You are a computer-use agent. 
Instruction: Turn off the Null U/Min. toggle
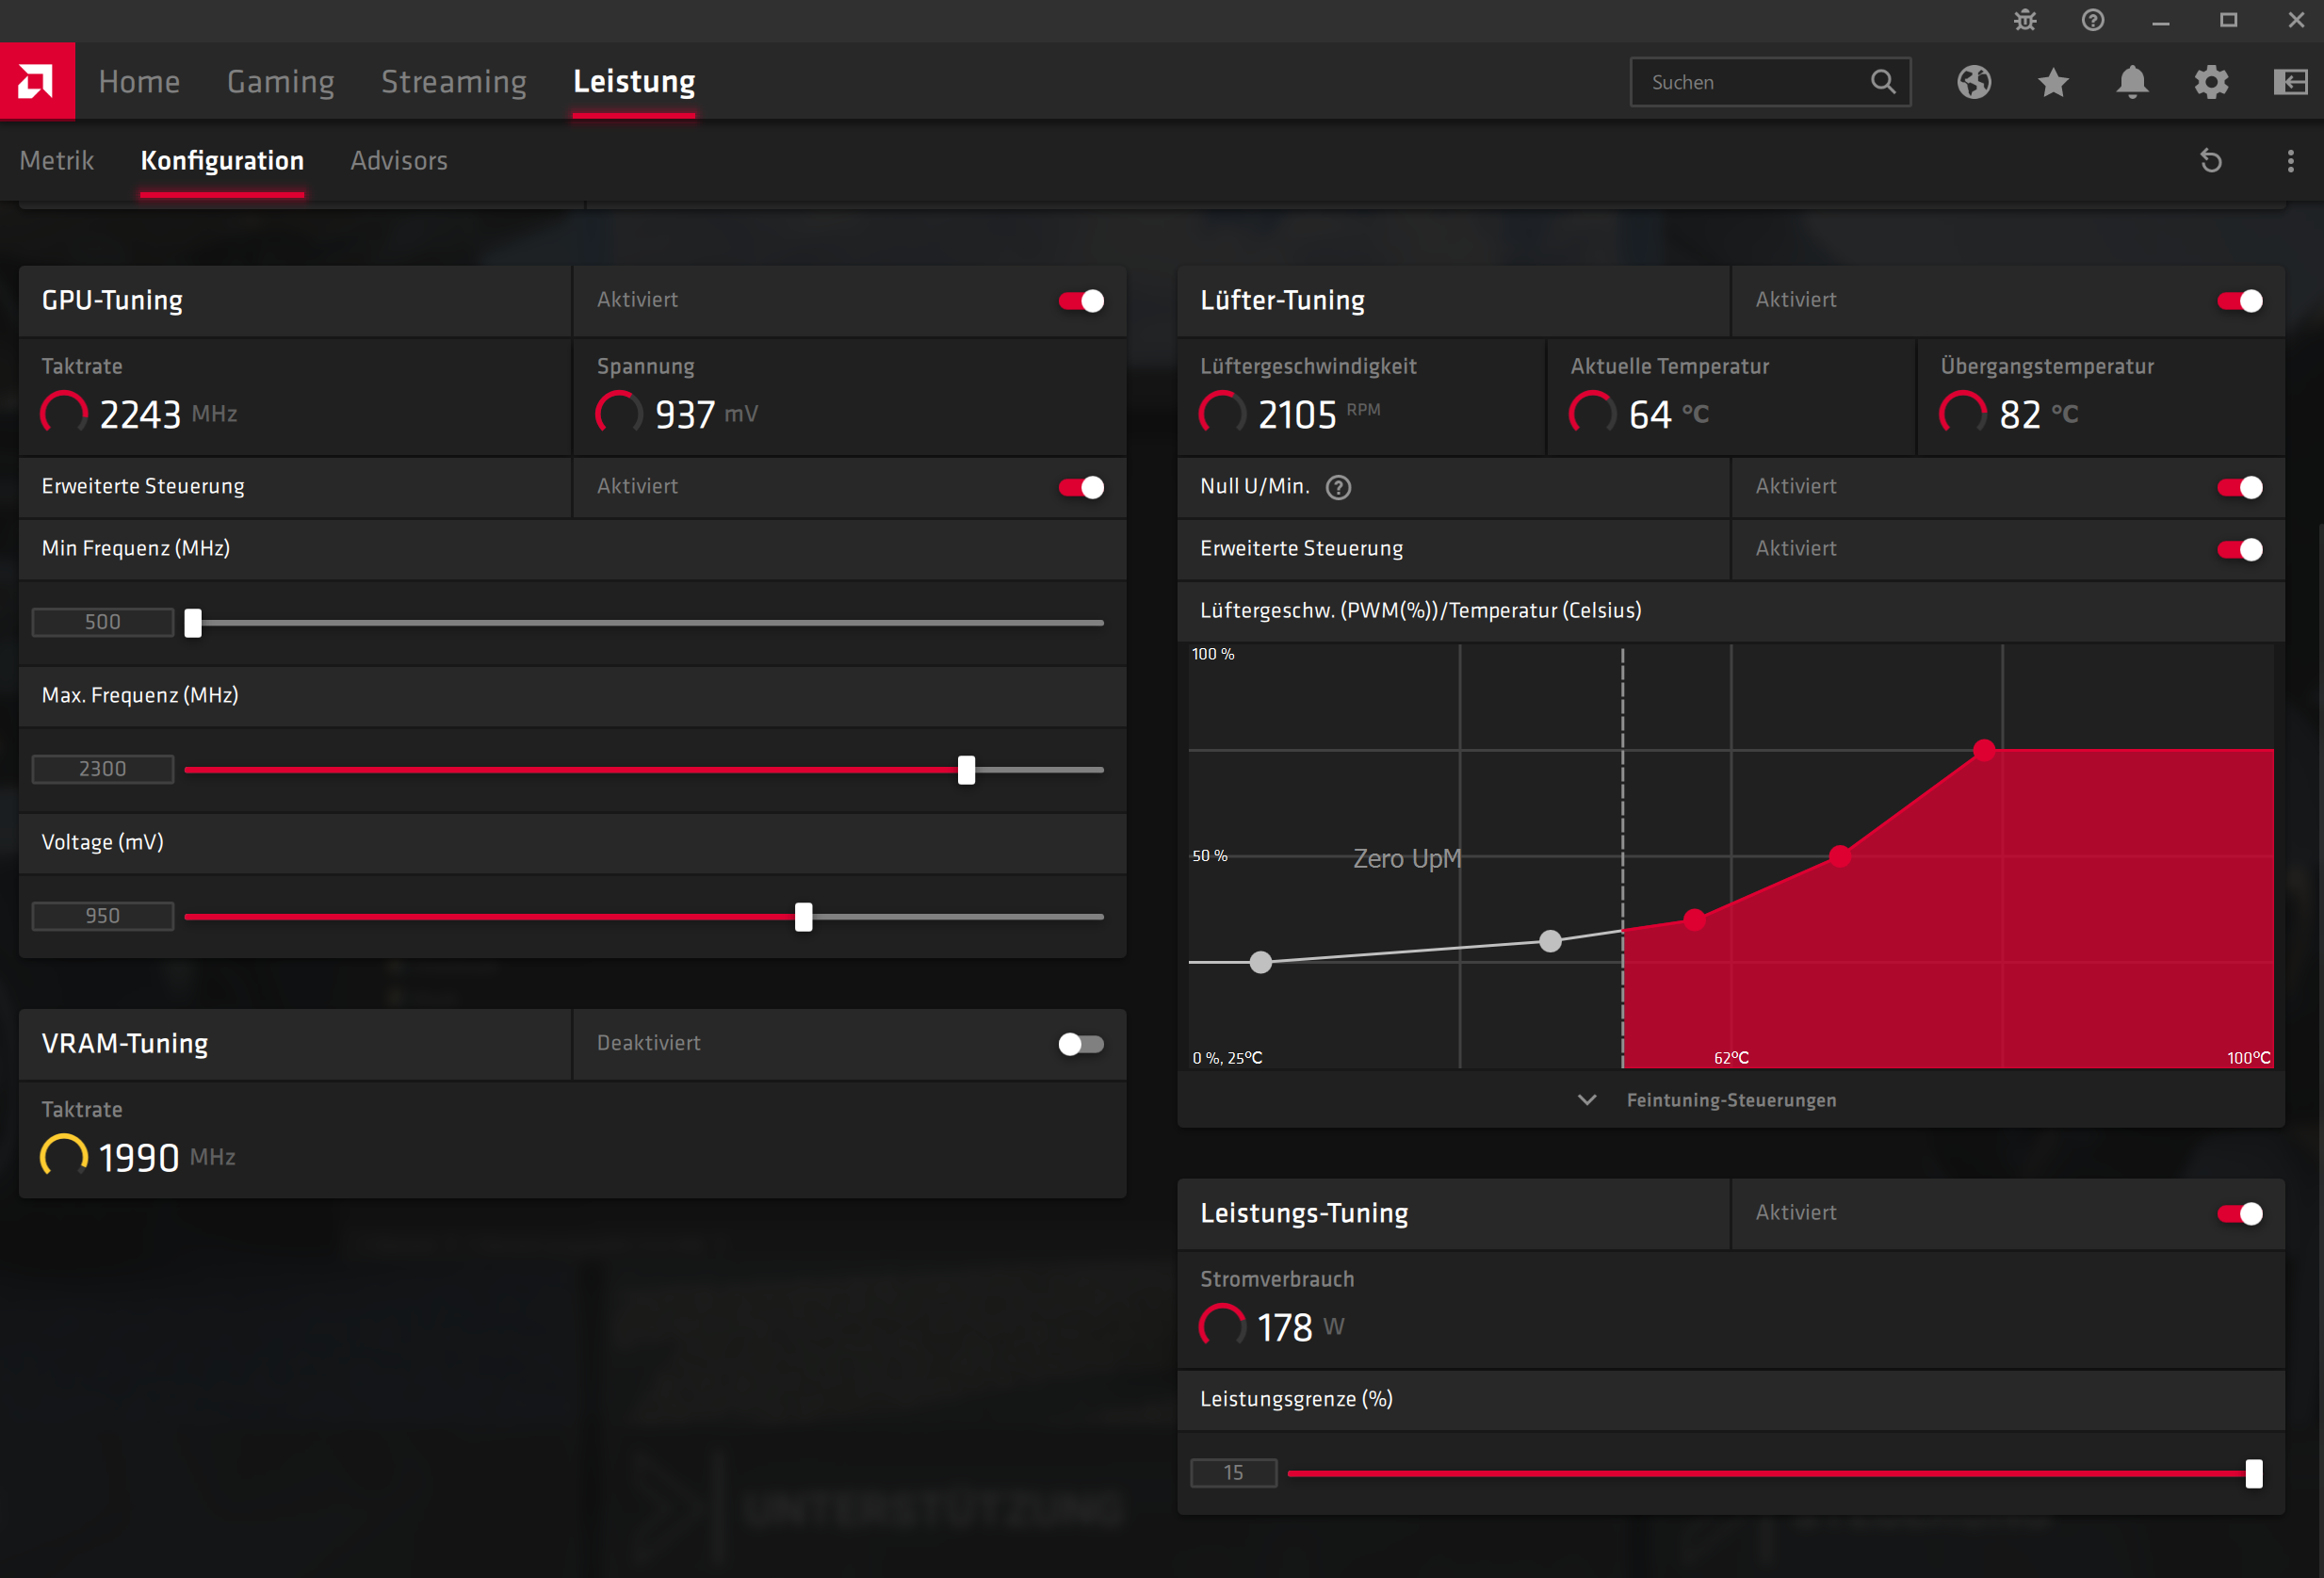[2239, 487]
